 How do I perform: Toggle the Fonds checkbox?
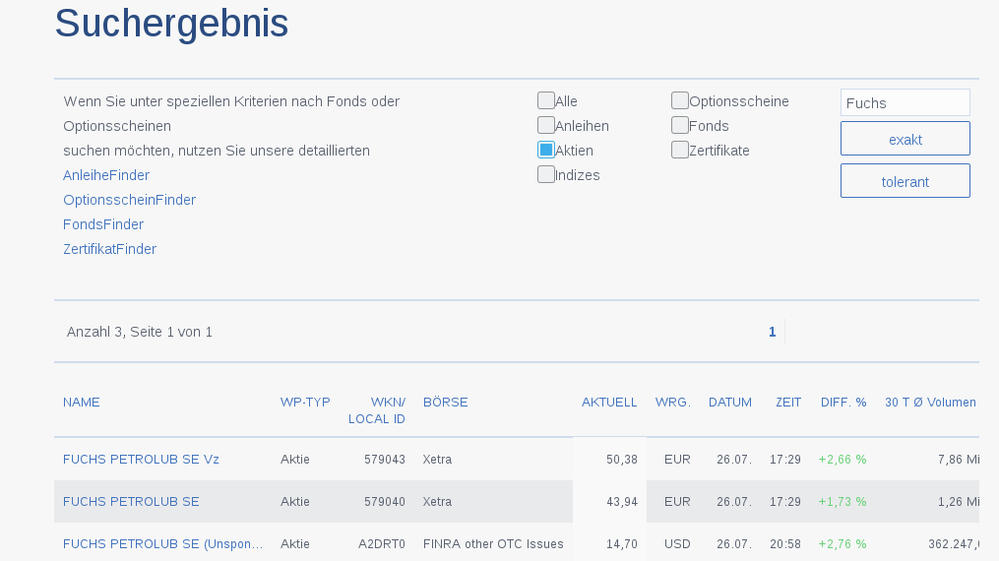pos(680,125)
